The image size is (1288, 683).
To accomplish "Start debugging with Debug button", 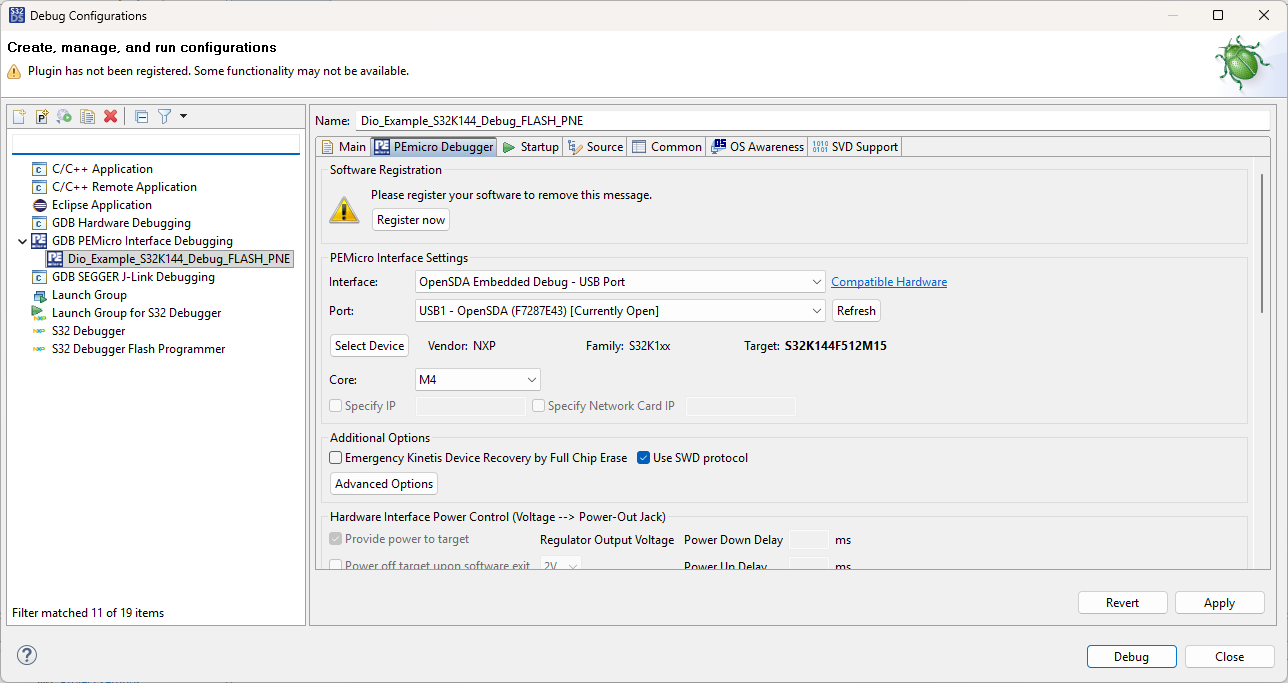I will pos(1132,657).
